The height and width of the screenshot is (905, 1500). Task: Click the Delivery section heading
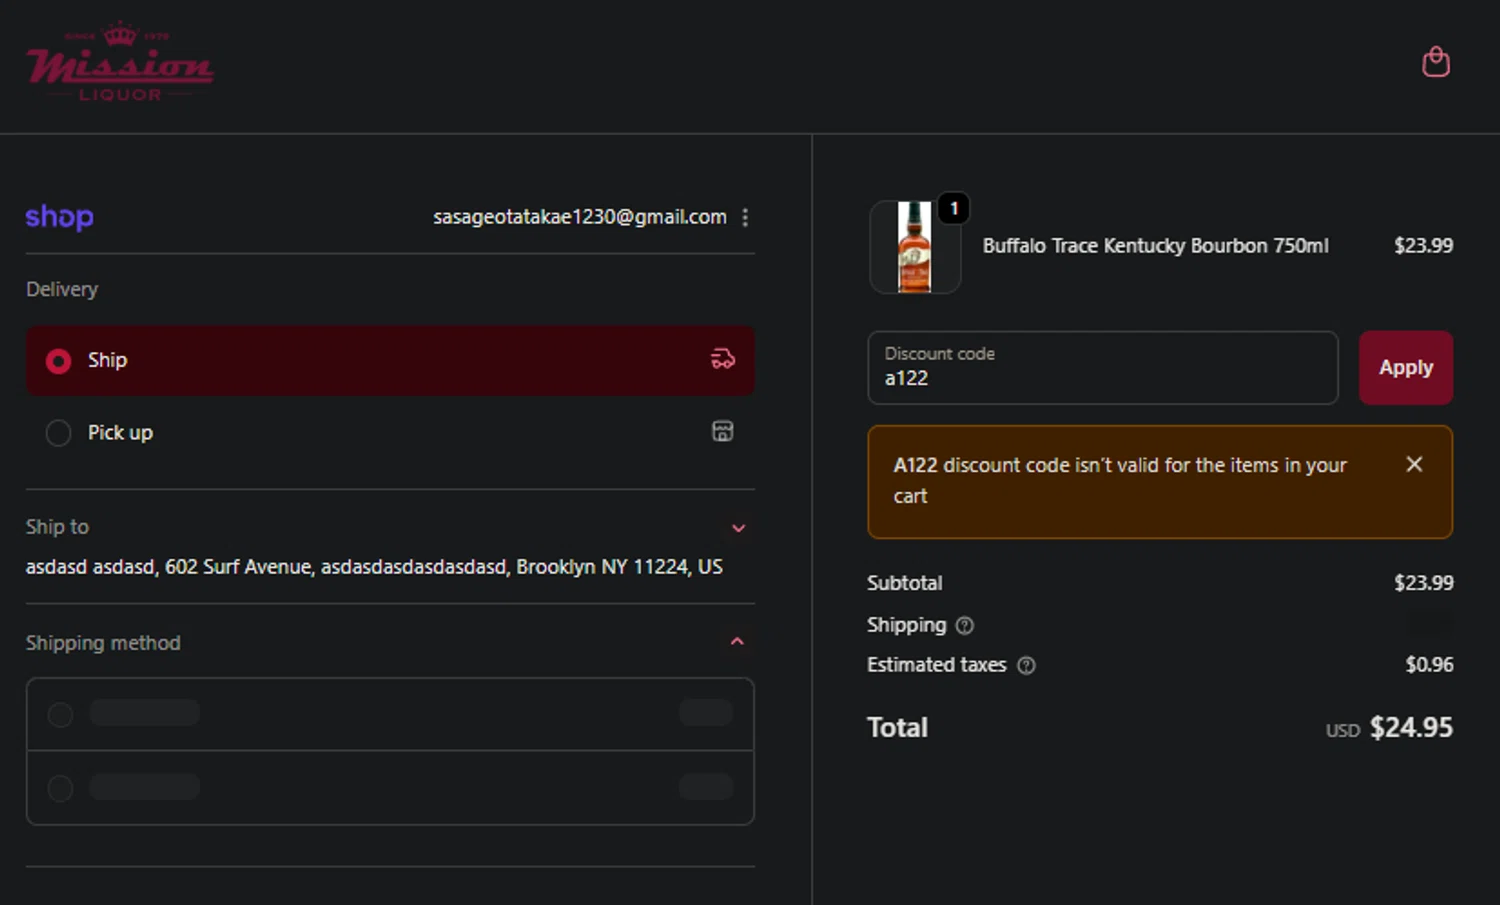tap(62, 289)
